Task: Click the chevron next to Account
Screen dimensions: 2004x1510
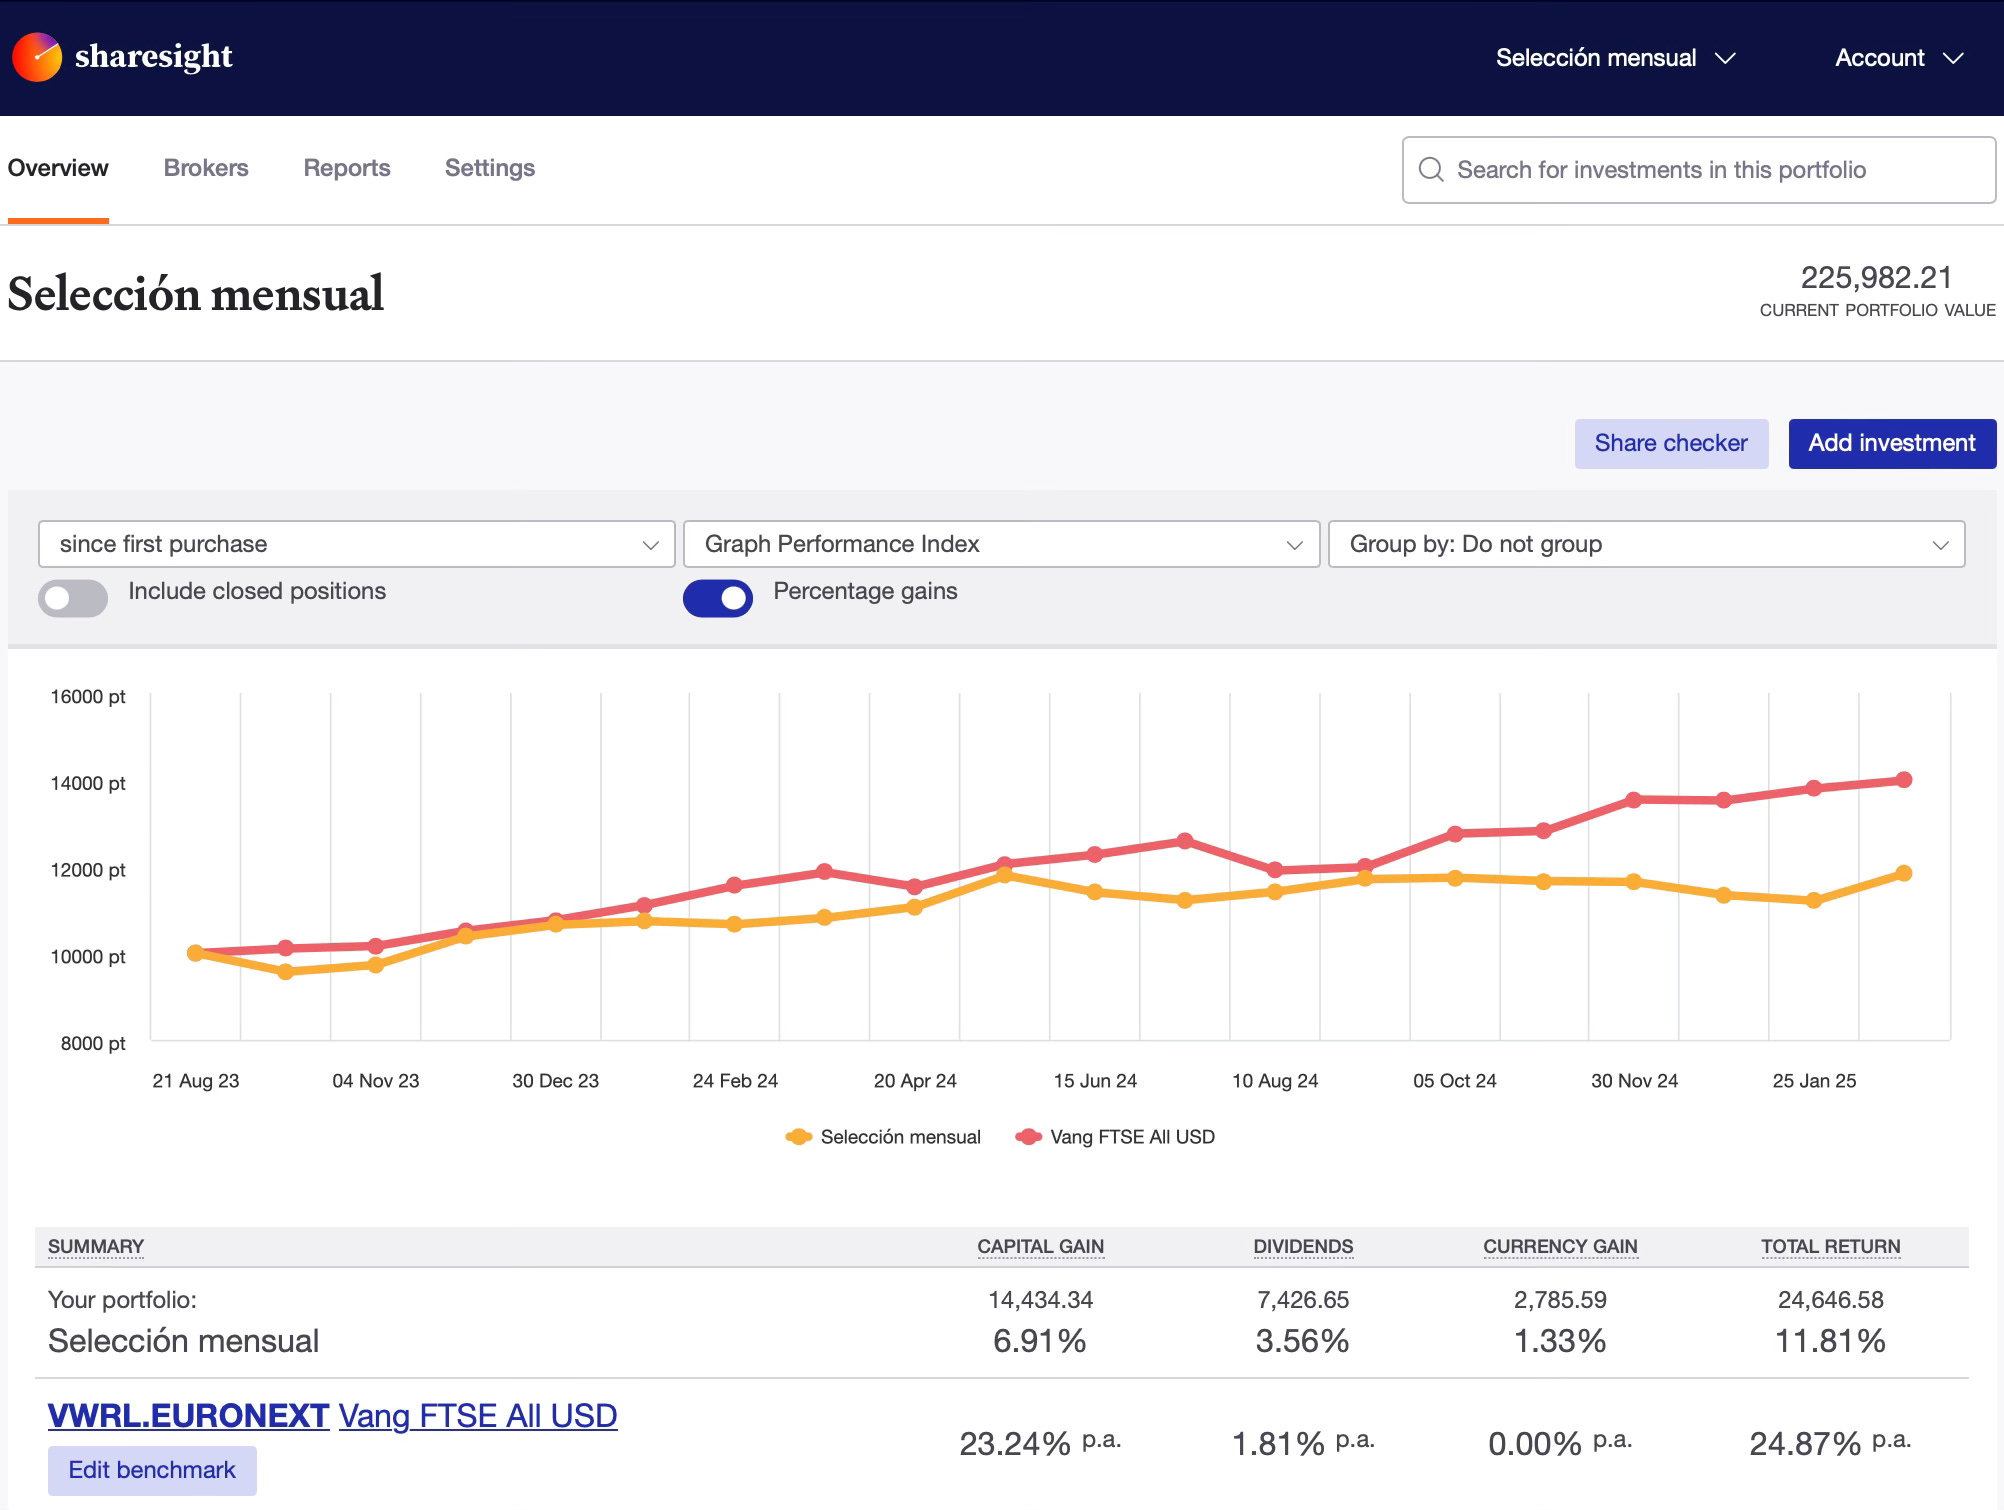Action: pyautogui.click(x=1953, y=58)
